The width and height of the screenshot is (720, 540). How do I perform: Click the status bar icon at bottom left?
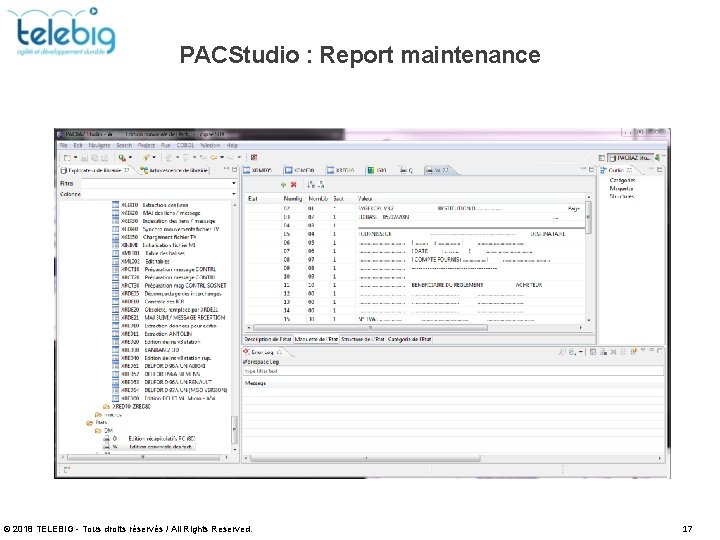[x=67, y=469]
